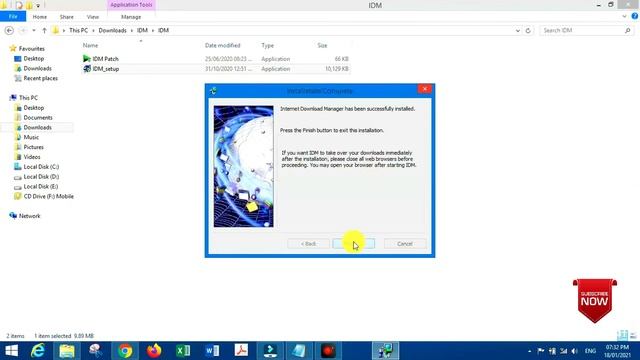
Task: Open File Explorer taskbar icon
Action: 67,351
